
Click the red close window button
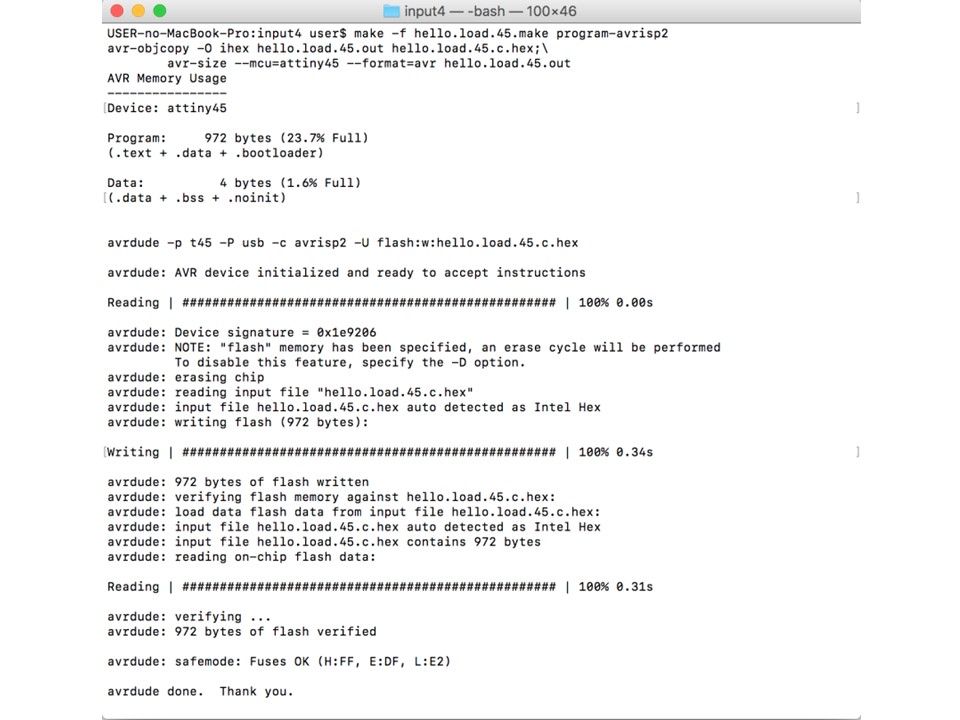click(x=117, y=10)
